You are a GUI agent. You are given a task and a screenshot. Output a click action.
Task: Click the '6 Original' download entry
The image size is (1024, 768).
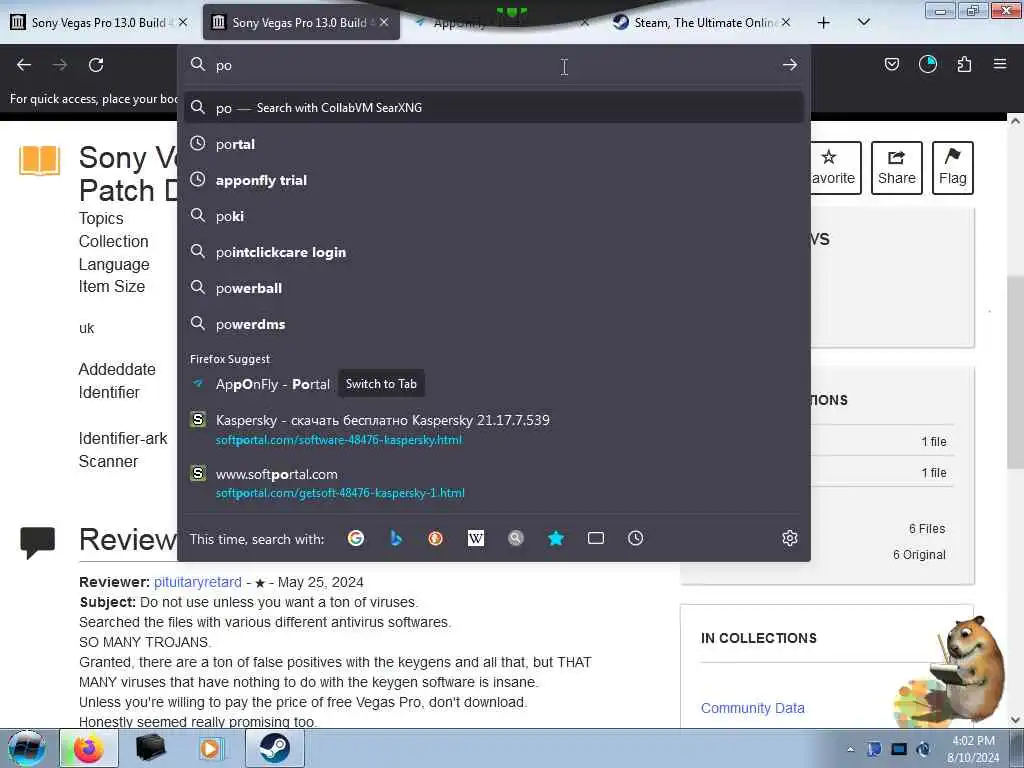click(919, 554)
